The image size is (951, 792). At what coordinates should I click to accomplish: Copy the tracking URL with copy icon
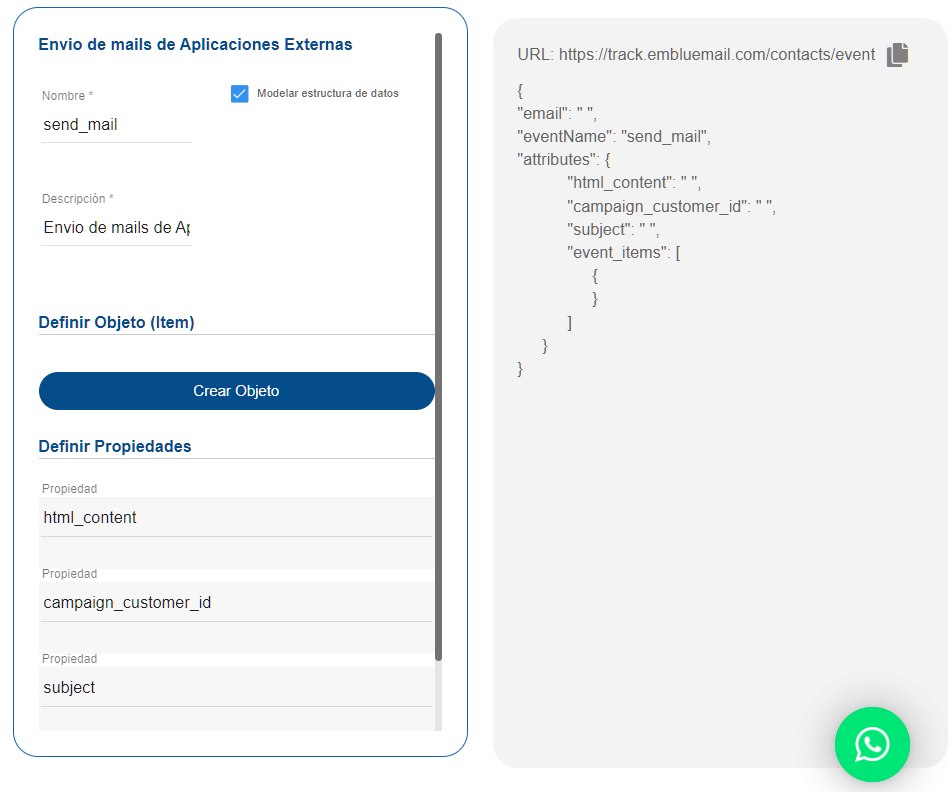pyautogui.click(x=898, y=55)
